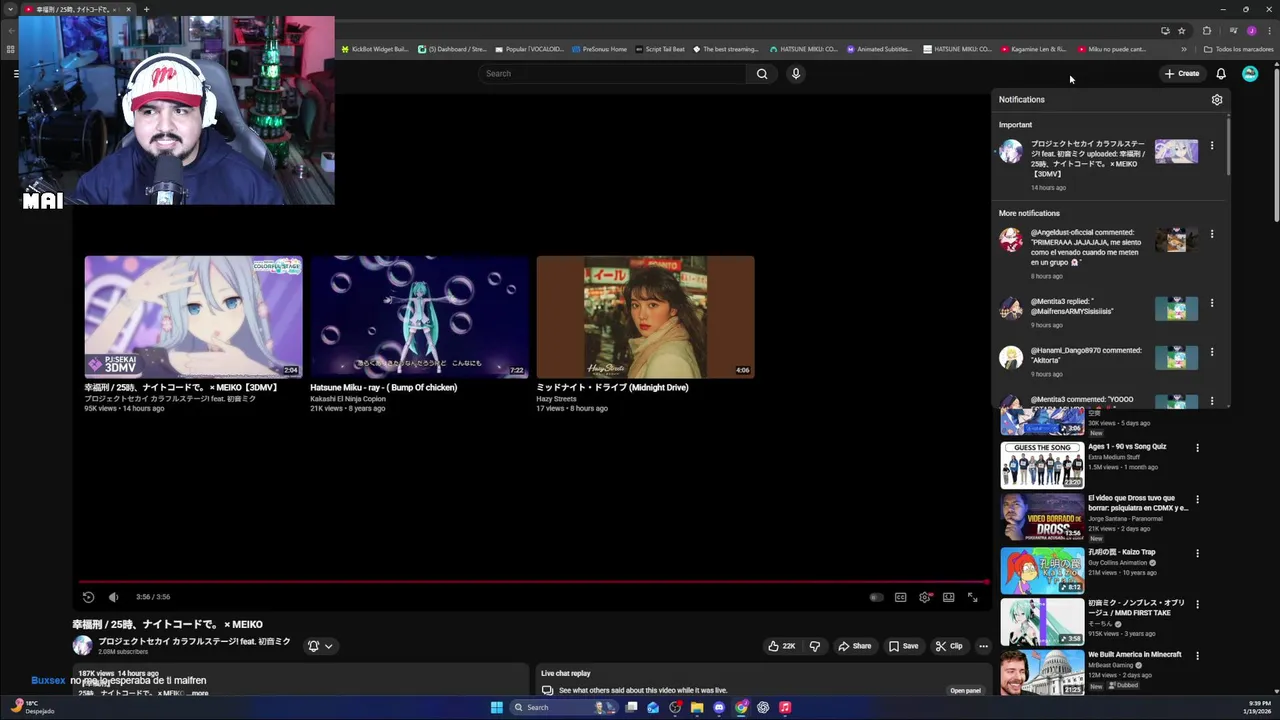The image size is (1280, 720).
Task: Open more actions ellipsis beside Clip
Action: point(983,646)
